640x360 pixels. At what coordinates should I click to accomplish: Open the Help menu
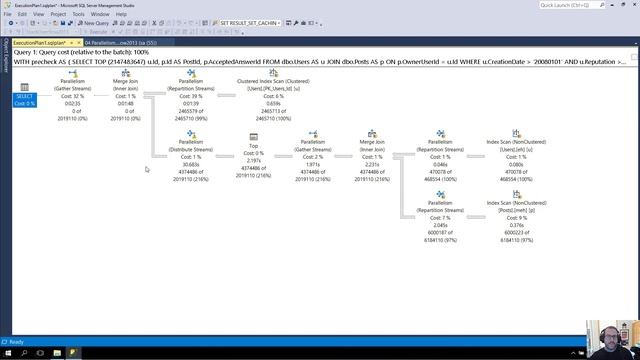coord(121,14)
